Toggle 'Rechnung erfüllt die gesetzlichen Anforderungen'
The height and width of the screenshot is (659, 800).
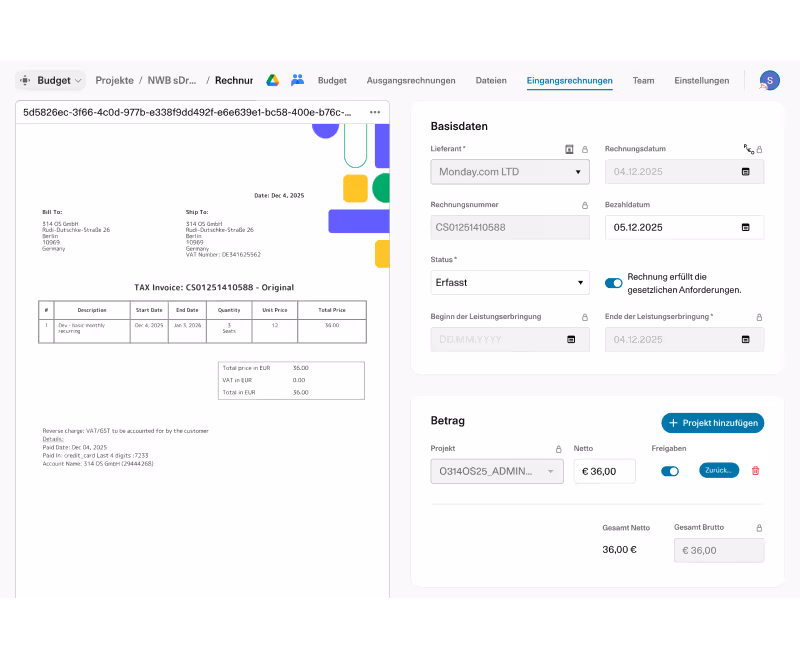[x=613, y=283]
